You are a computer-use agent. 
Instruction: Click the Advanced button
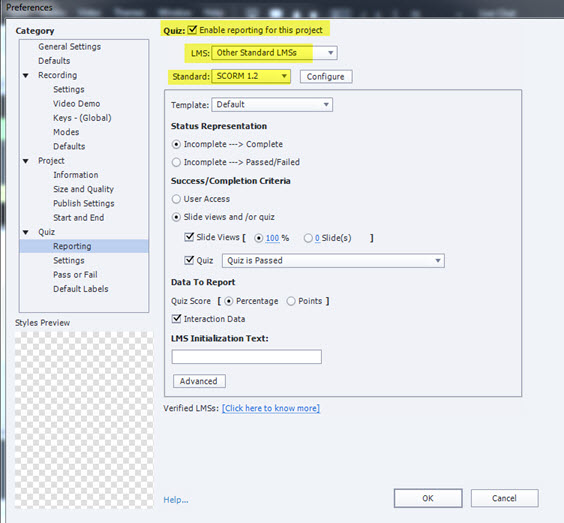click(199, 381)
